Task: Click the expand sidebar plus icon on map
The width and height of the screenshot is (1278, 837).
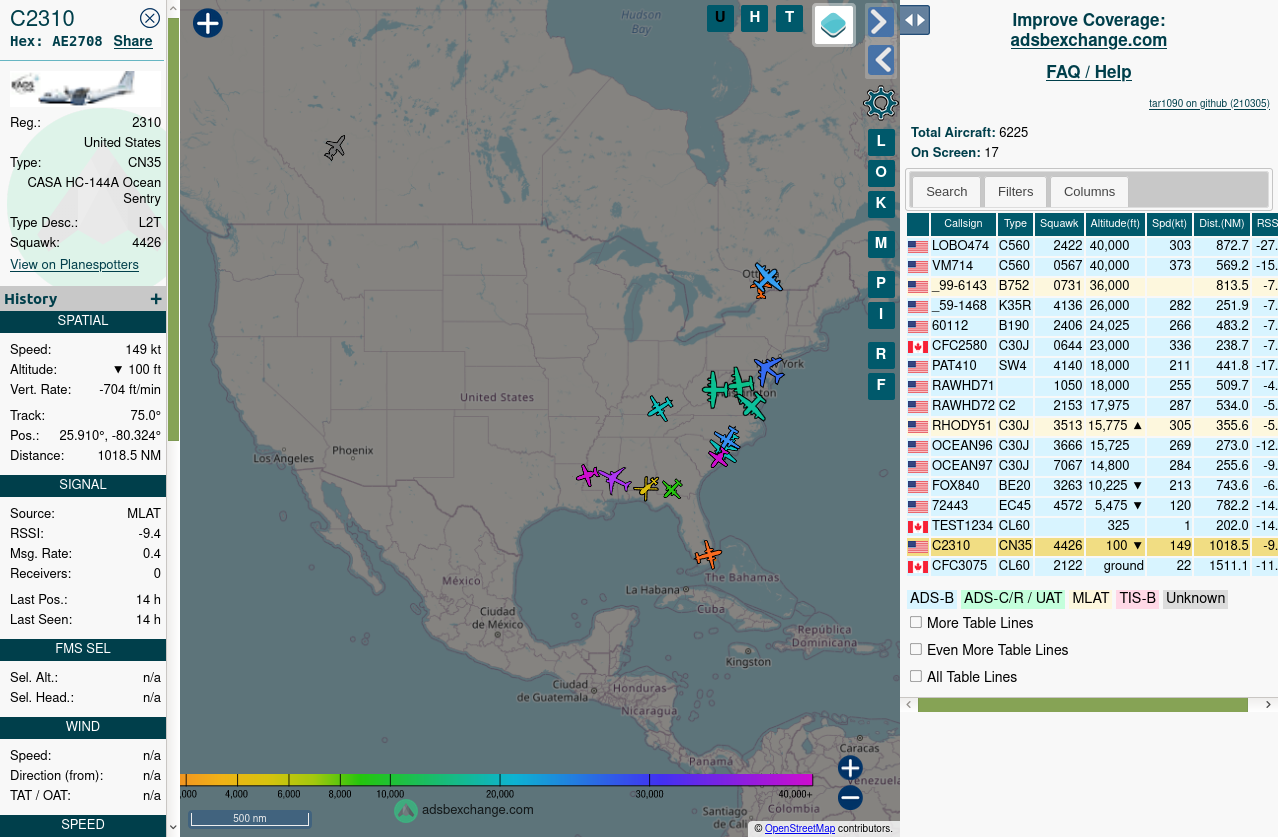Action: coord(207,23)
